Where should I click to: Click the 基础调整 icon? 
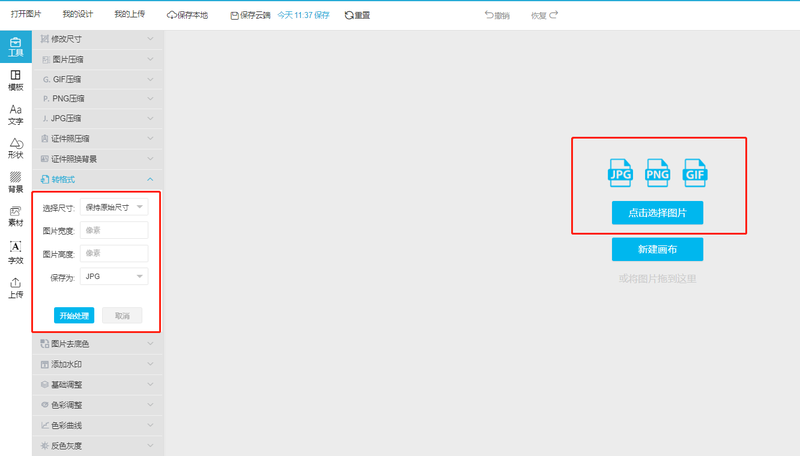pyautogui.click(x=44, y=385)
